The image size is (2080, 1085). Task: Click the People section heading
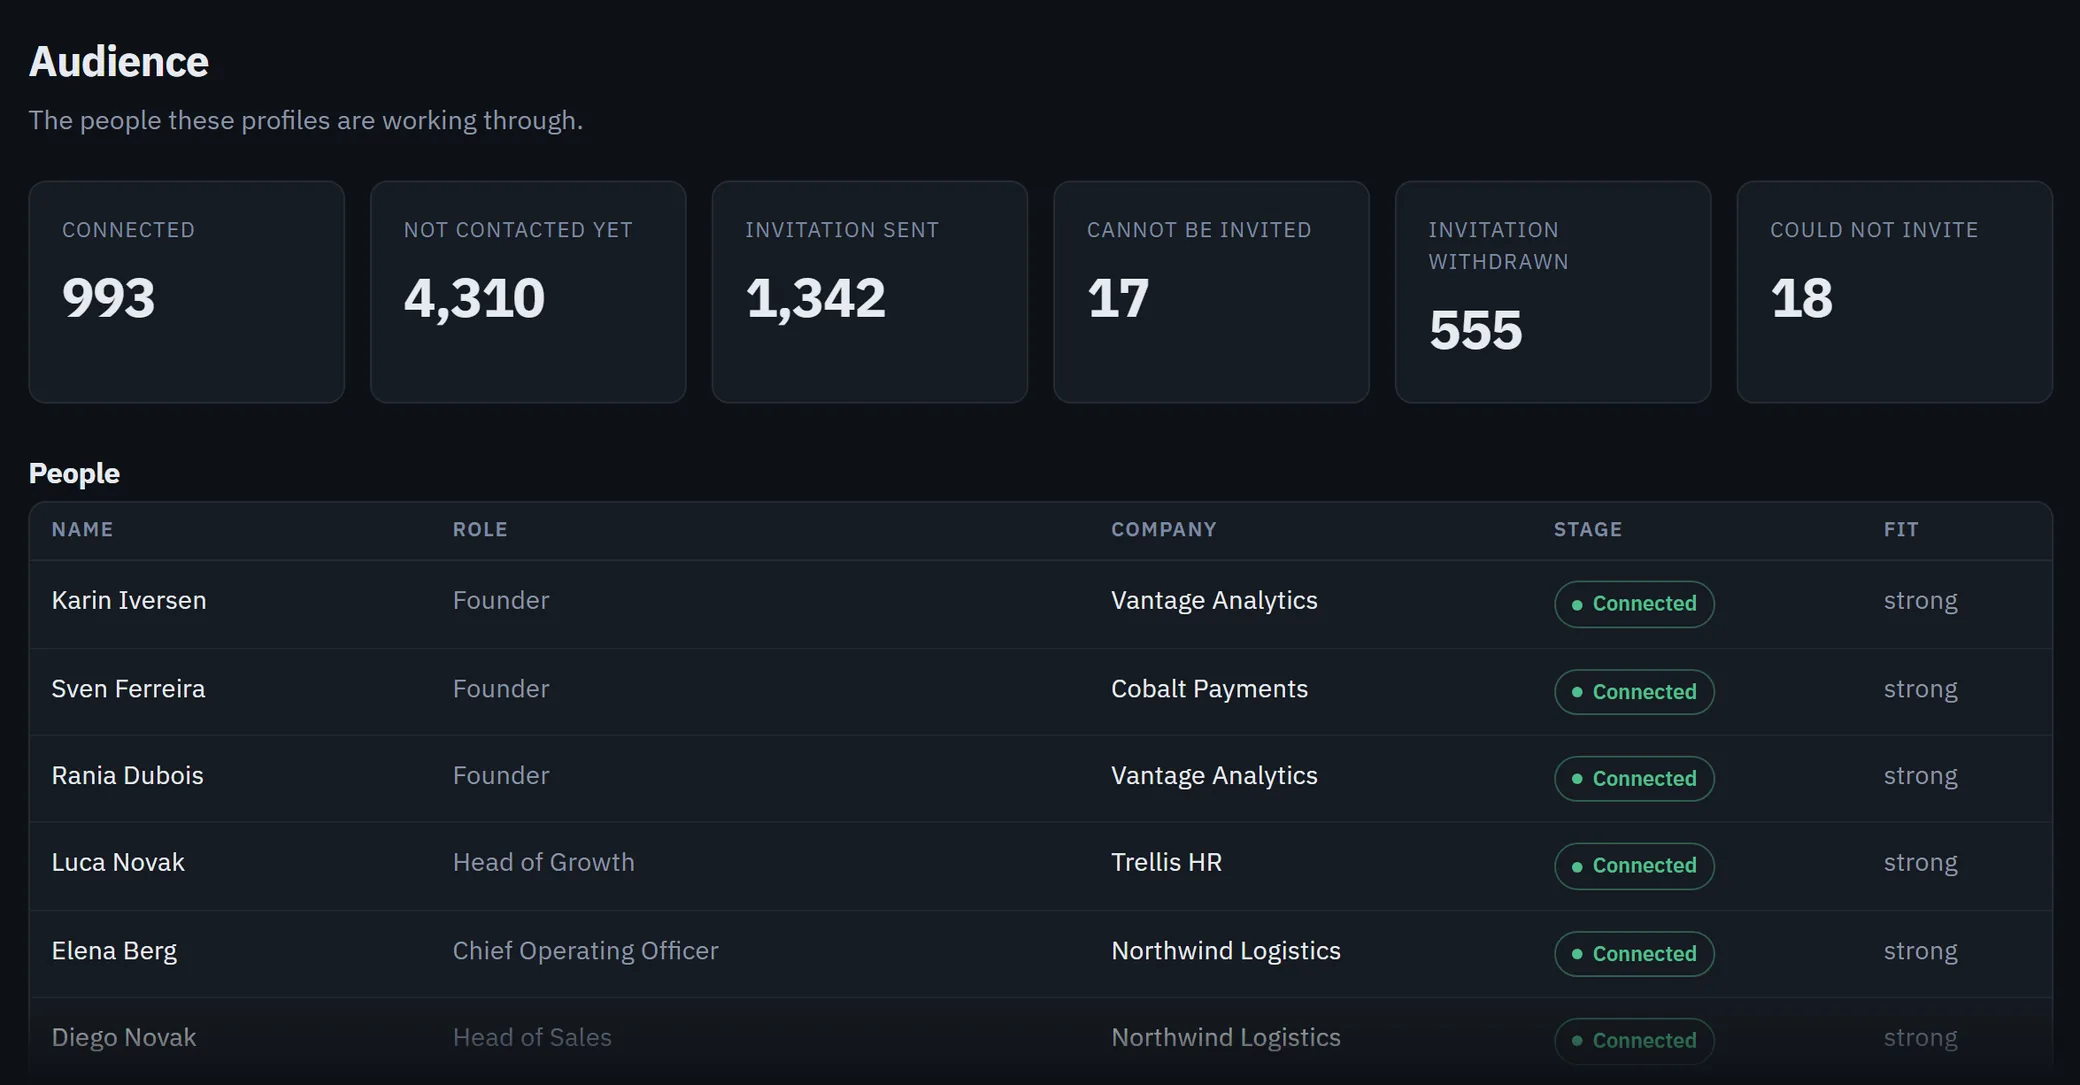[74, 474]
